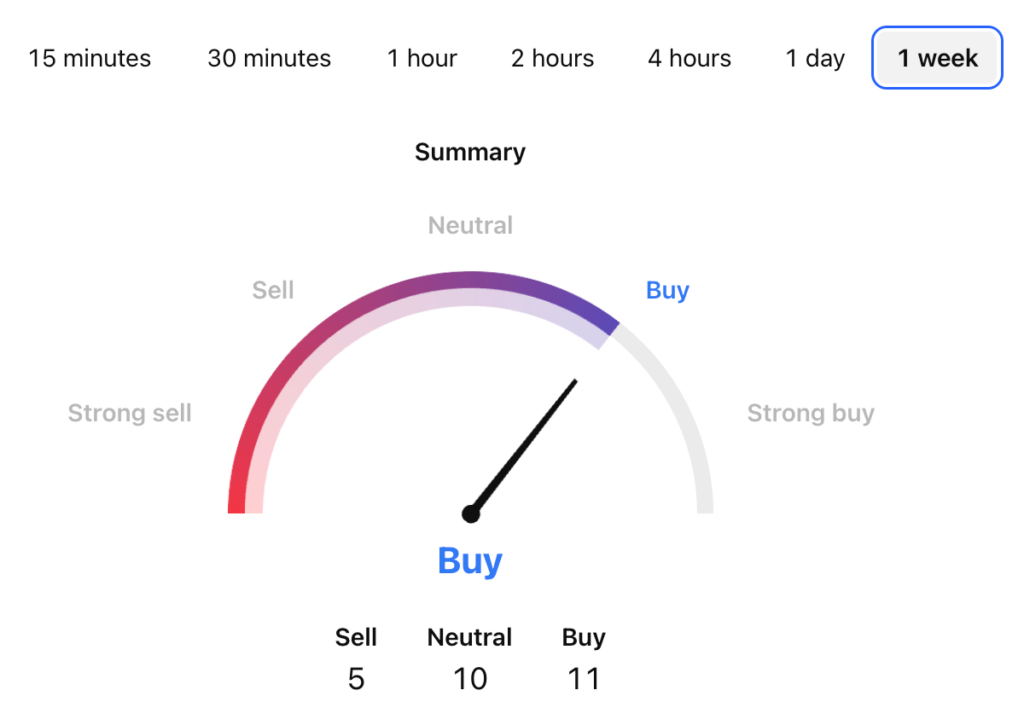Select the 2 hours timeframe
Viewport: 1024px width, 725px height.
(551, 58)
